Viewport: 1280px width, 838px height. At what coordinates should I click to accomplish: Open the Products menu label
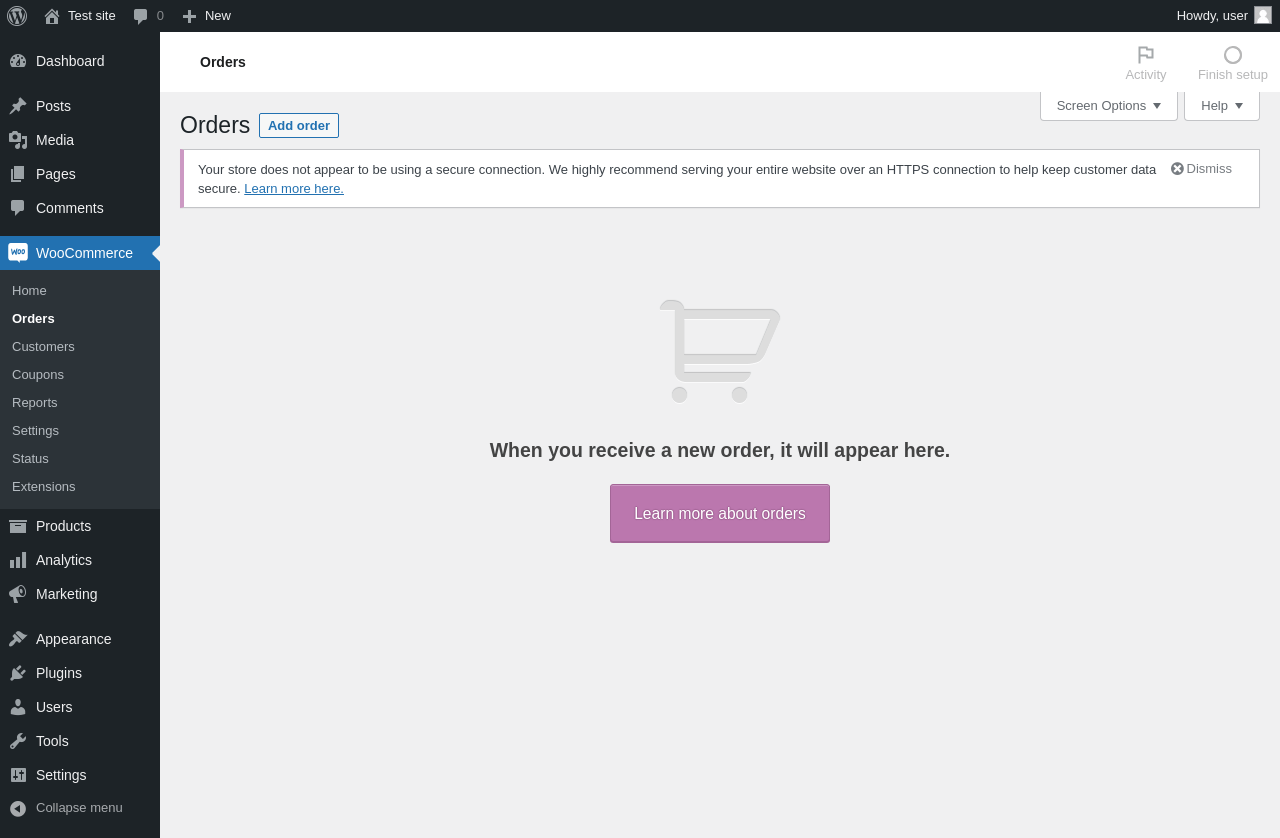point(63,526)
